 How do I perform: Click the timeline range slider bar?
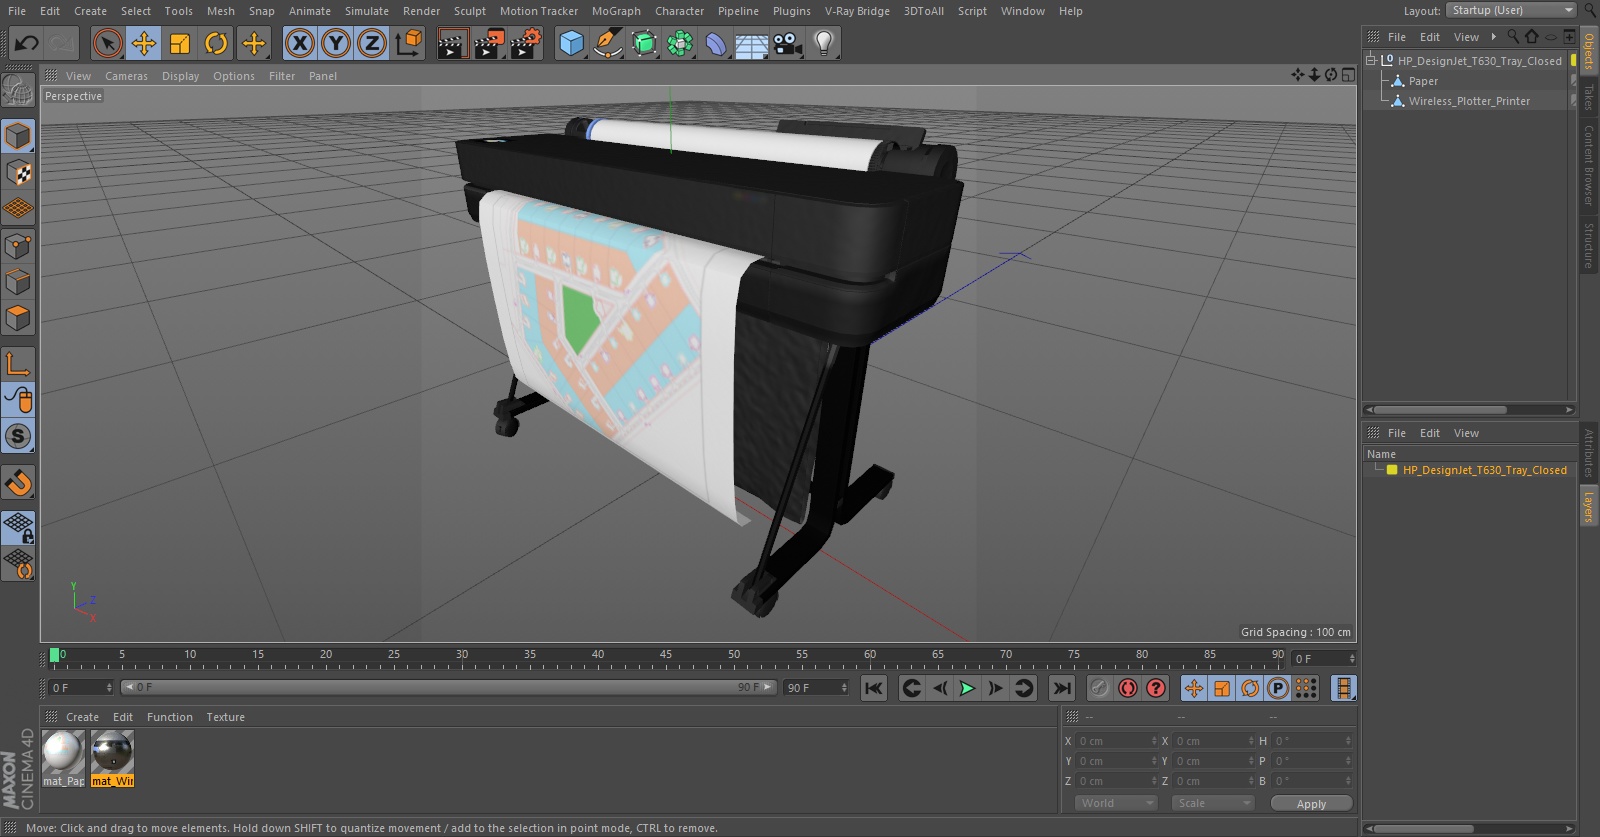click(x=449, y=687)
